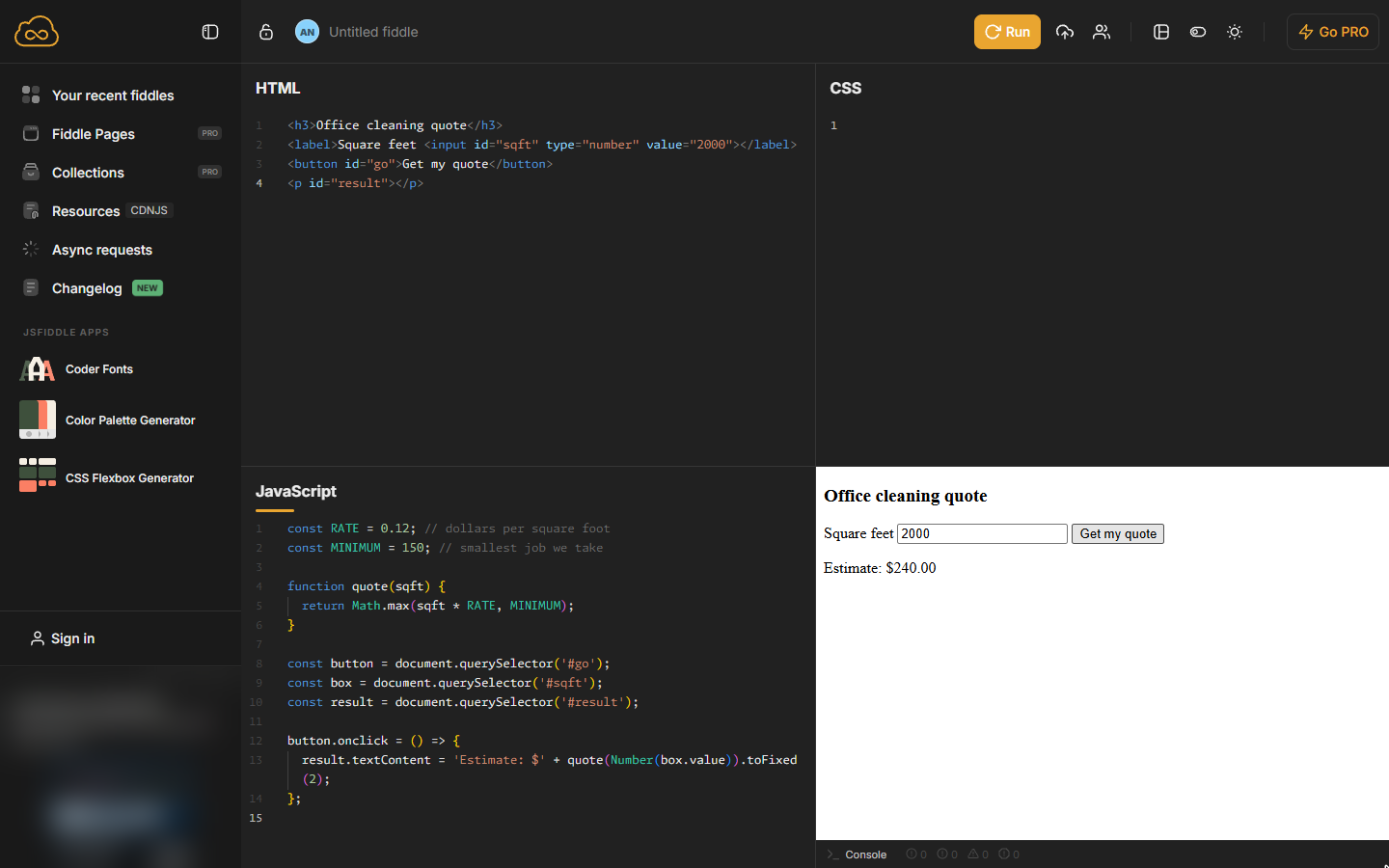Click the Untitled fiddle title field
Image resolution: width=1389 pixels, height=868 pixels.
tap(373, 32)
